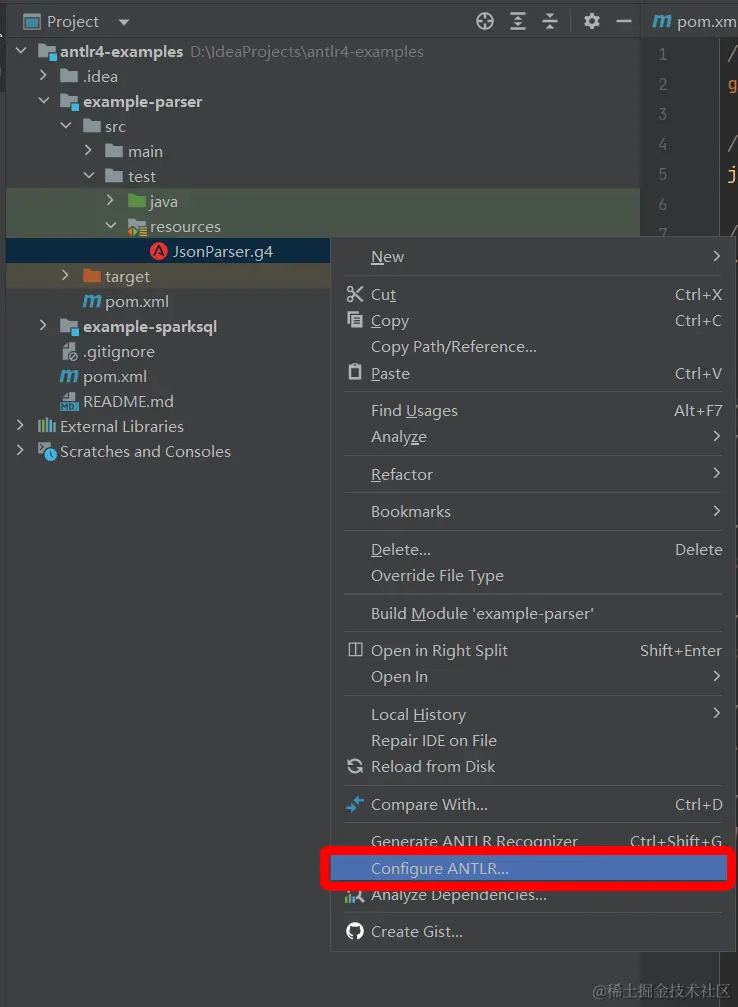Choose Find Usages
738x1007 pixels.
(533, 410)
